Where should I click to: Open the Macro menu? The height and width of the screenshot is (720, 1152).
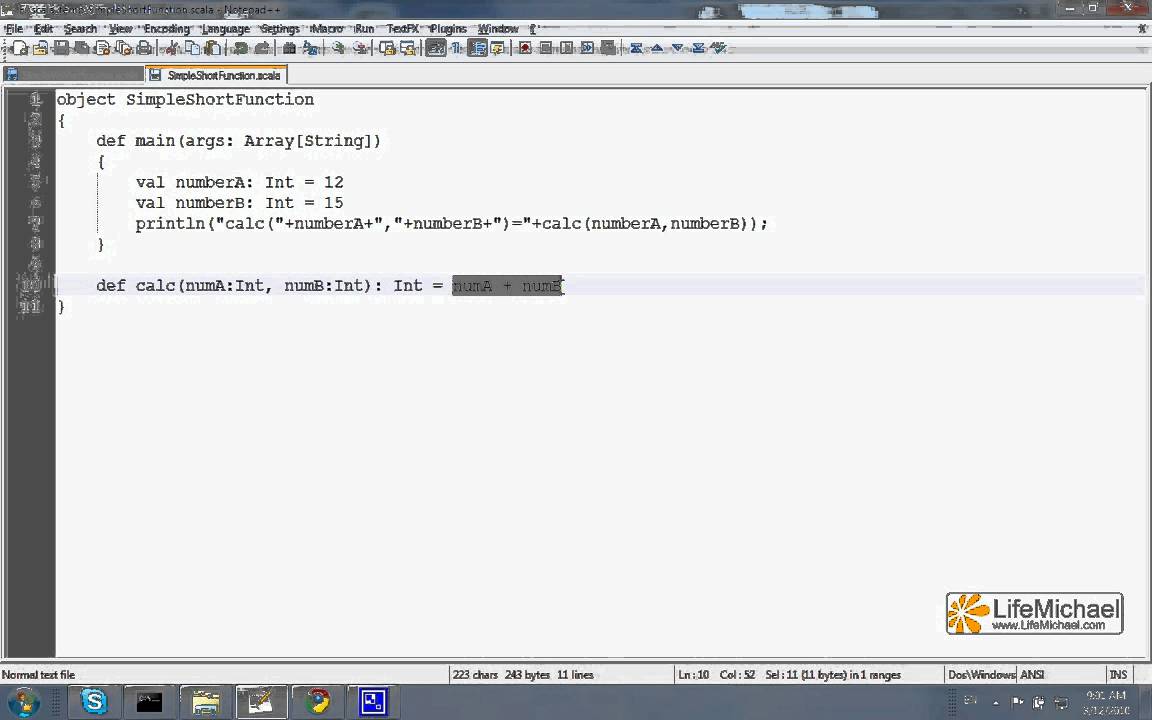pyautogui.click(x=327, y=29)
